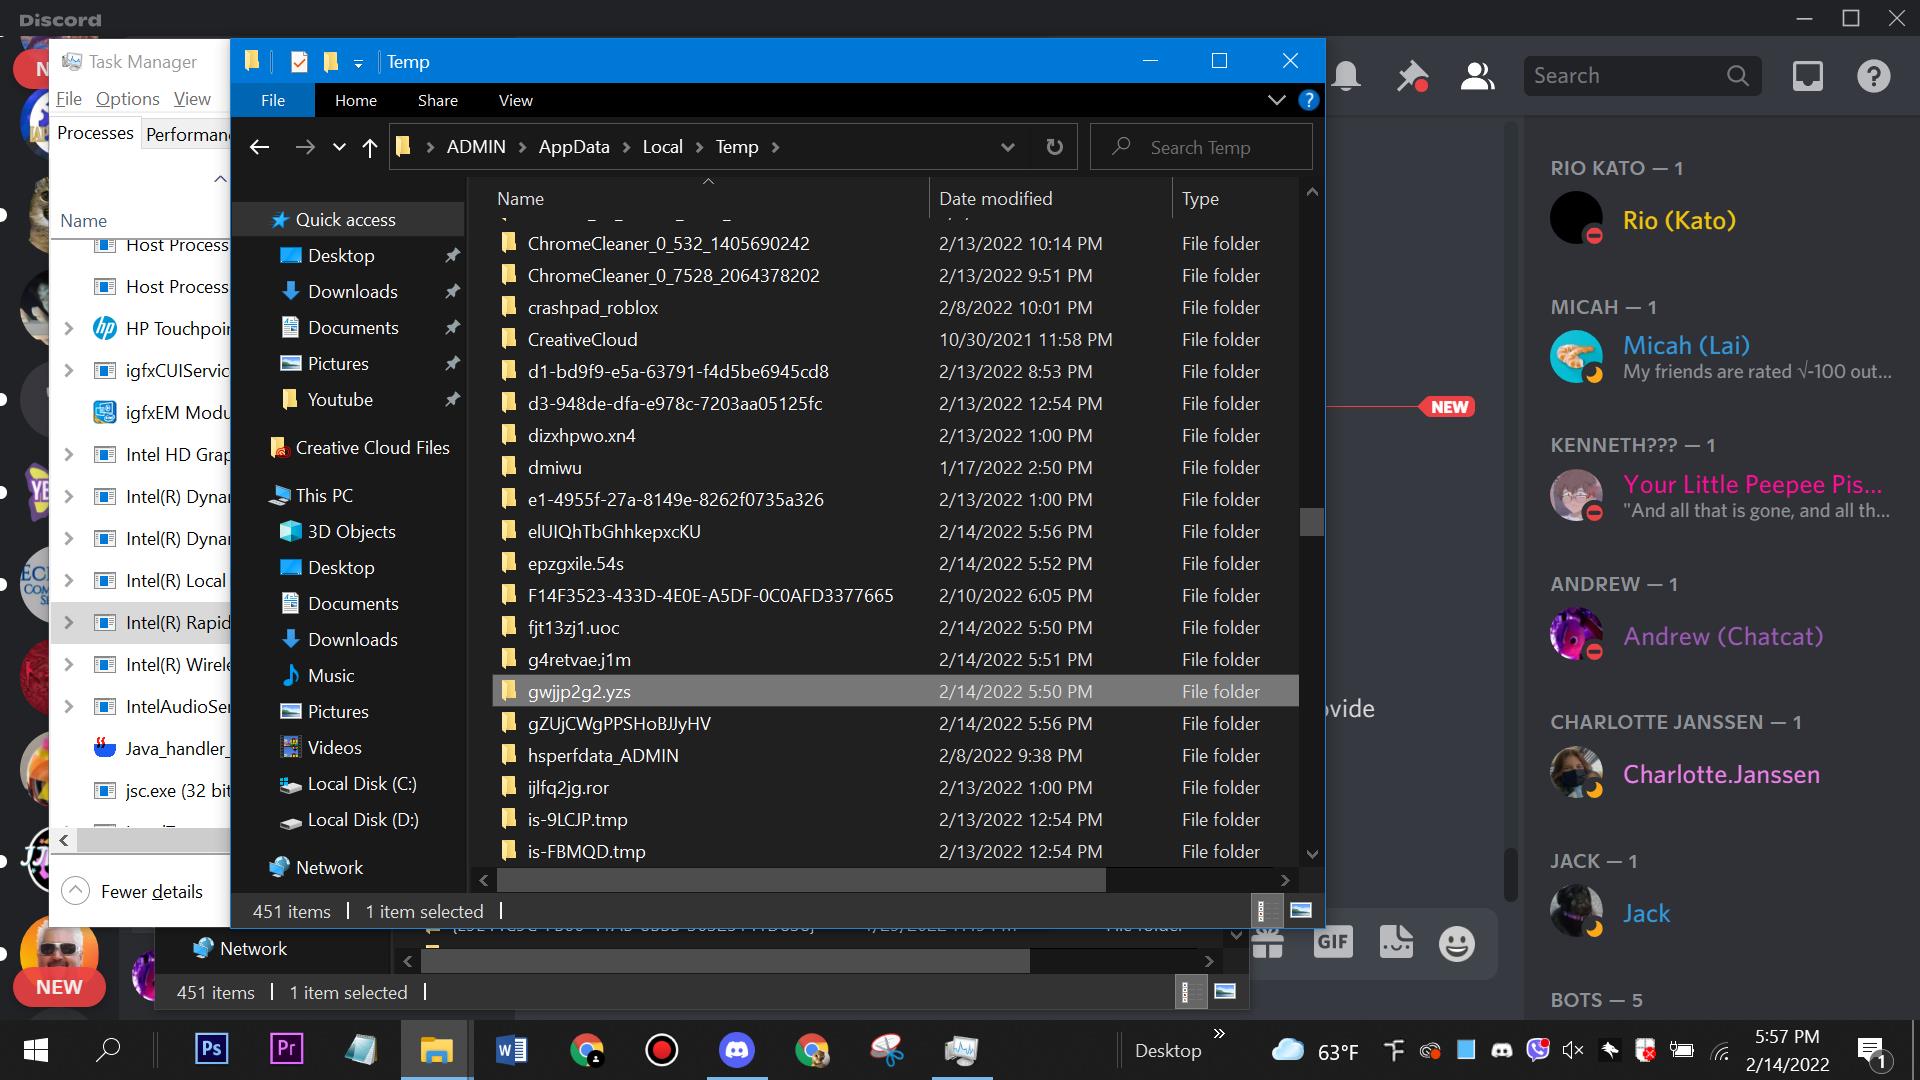The width and height of the screenshot is (1920, 1080).
Task: Refresh the Temp folder view
Action: [x=1054, y=147]
